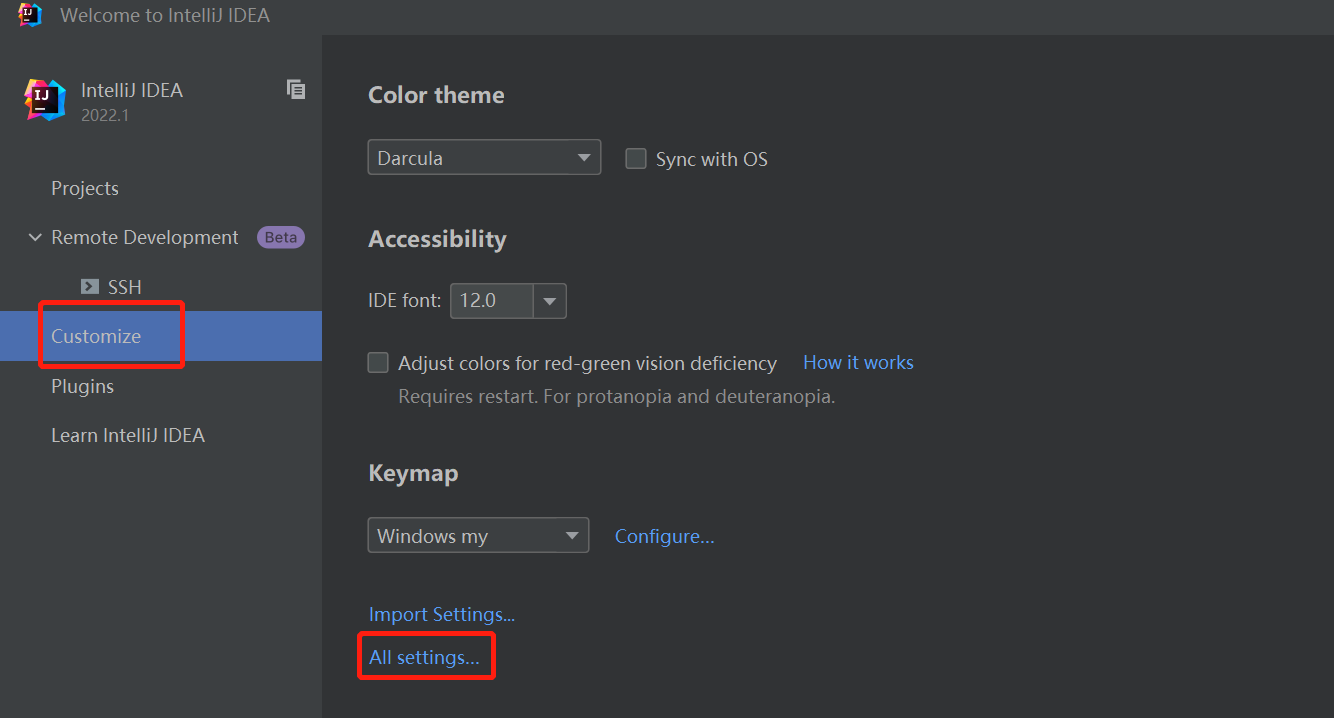
Task: Open Learn IntelliJ IDEA section
Action: (x=128, y=436)
